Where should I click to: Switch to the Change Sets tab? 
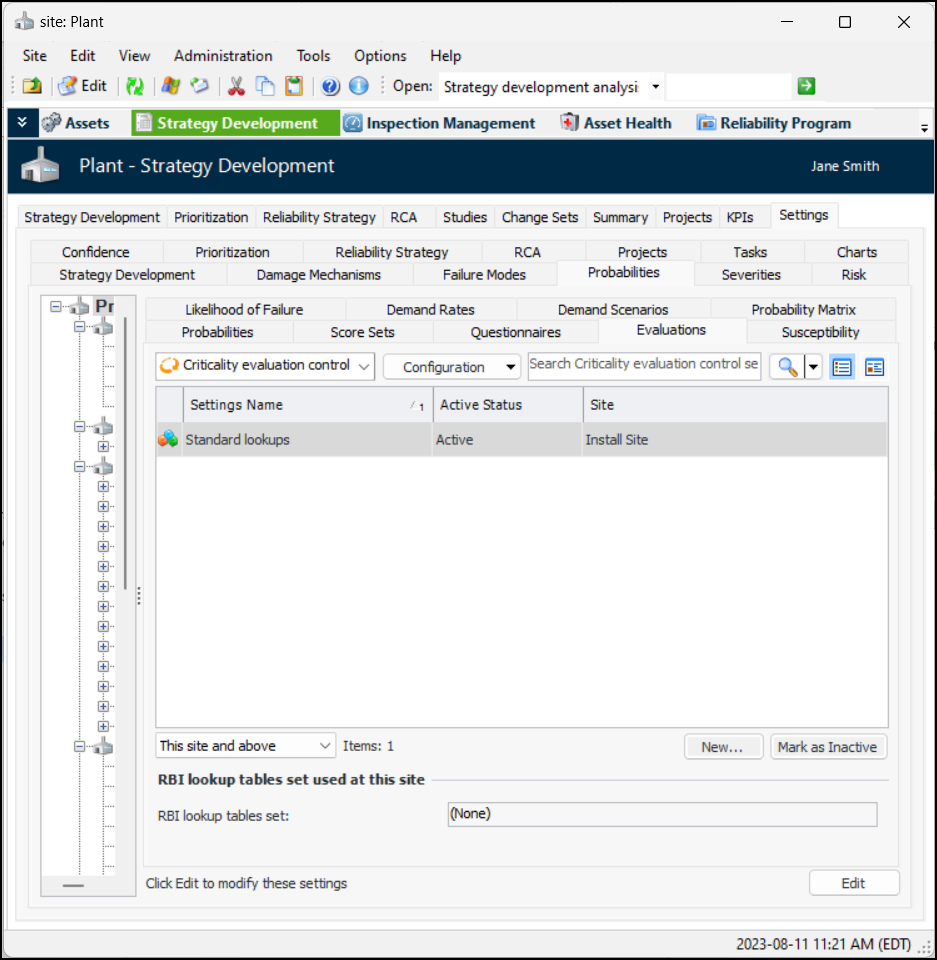pyautogui.click(x=540, y=217)
